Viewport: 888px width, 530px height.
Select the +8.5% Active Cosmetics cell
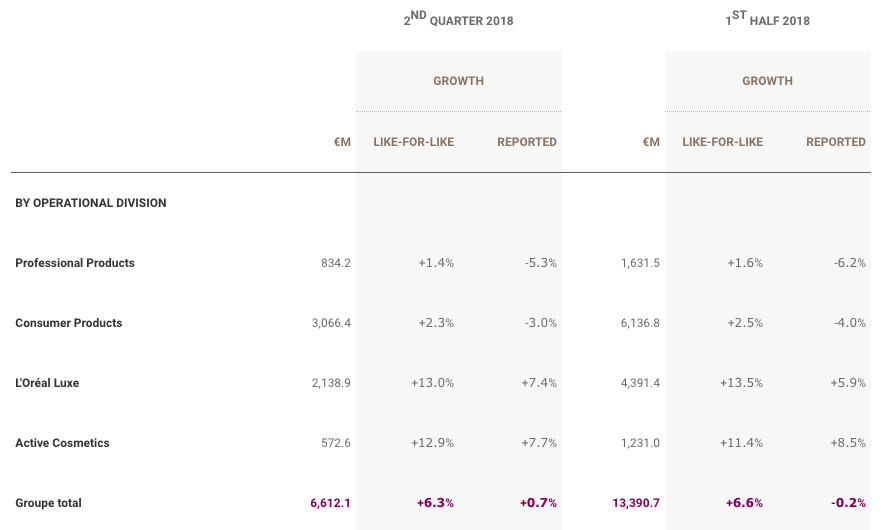coord(848,443)
